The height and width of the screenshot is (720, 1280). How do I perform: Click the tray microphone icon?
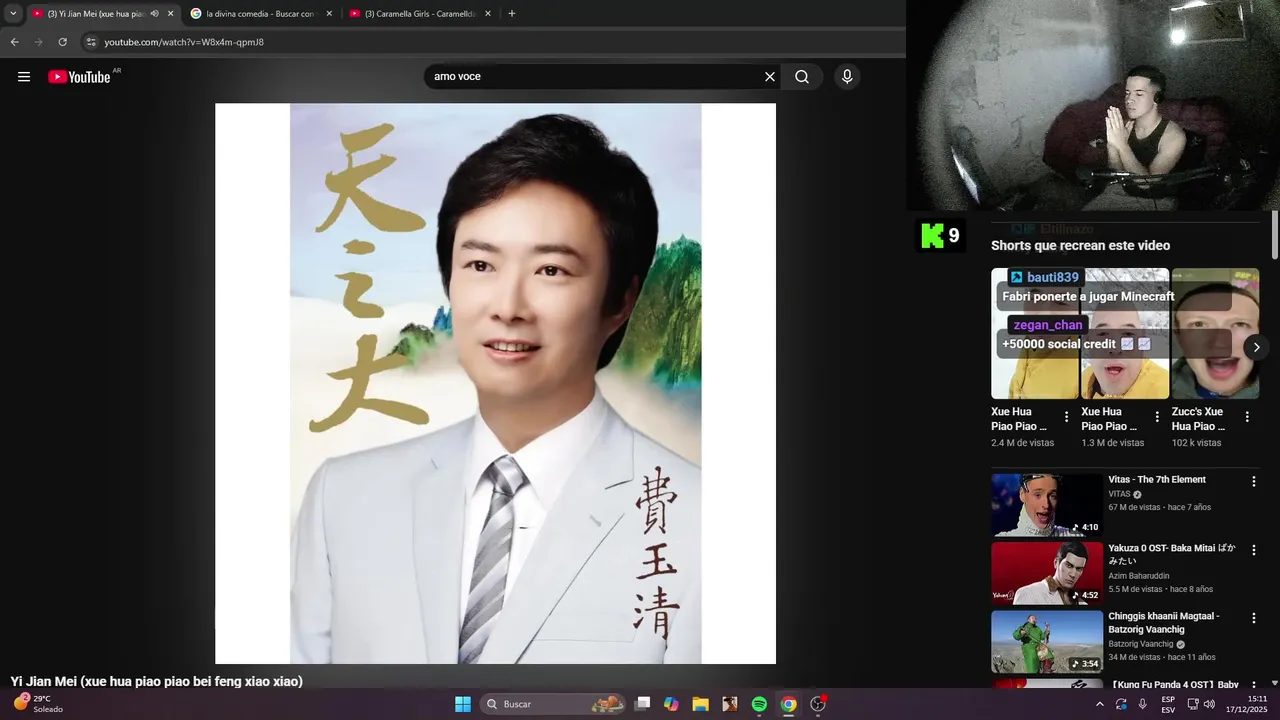coord(1142,704)
